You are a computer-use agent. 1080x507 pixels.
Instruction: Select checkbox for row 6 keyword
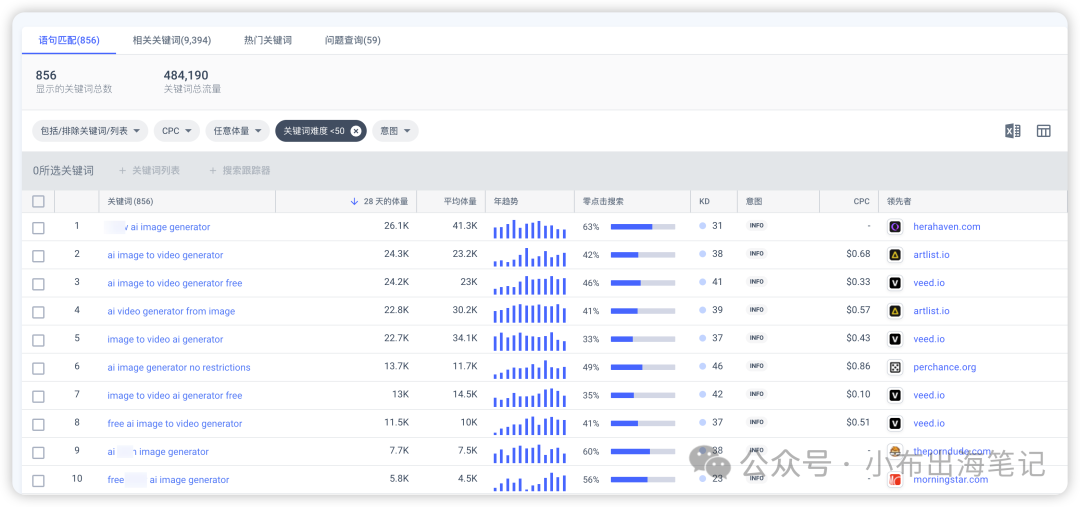point(38,367)
